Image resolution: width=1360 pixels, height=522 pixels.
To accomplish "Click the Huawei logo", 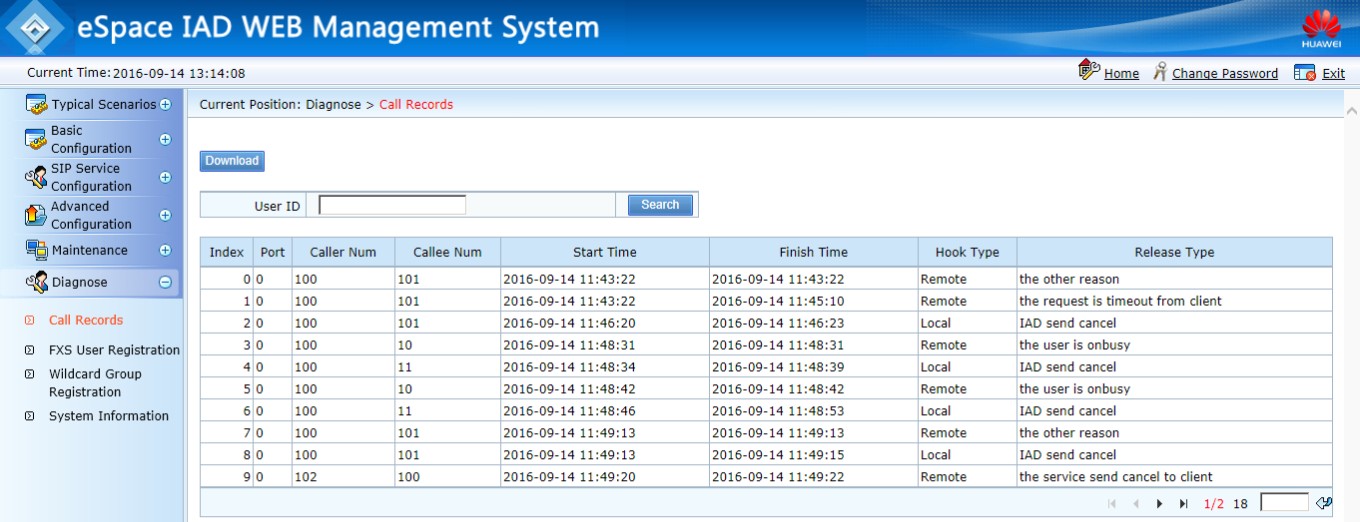I will [x=1321, y=28].
